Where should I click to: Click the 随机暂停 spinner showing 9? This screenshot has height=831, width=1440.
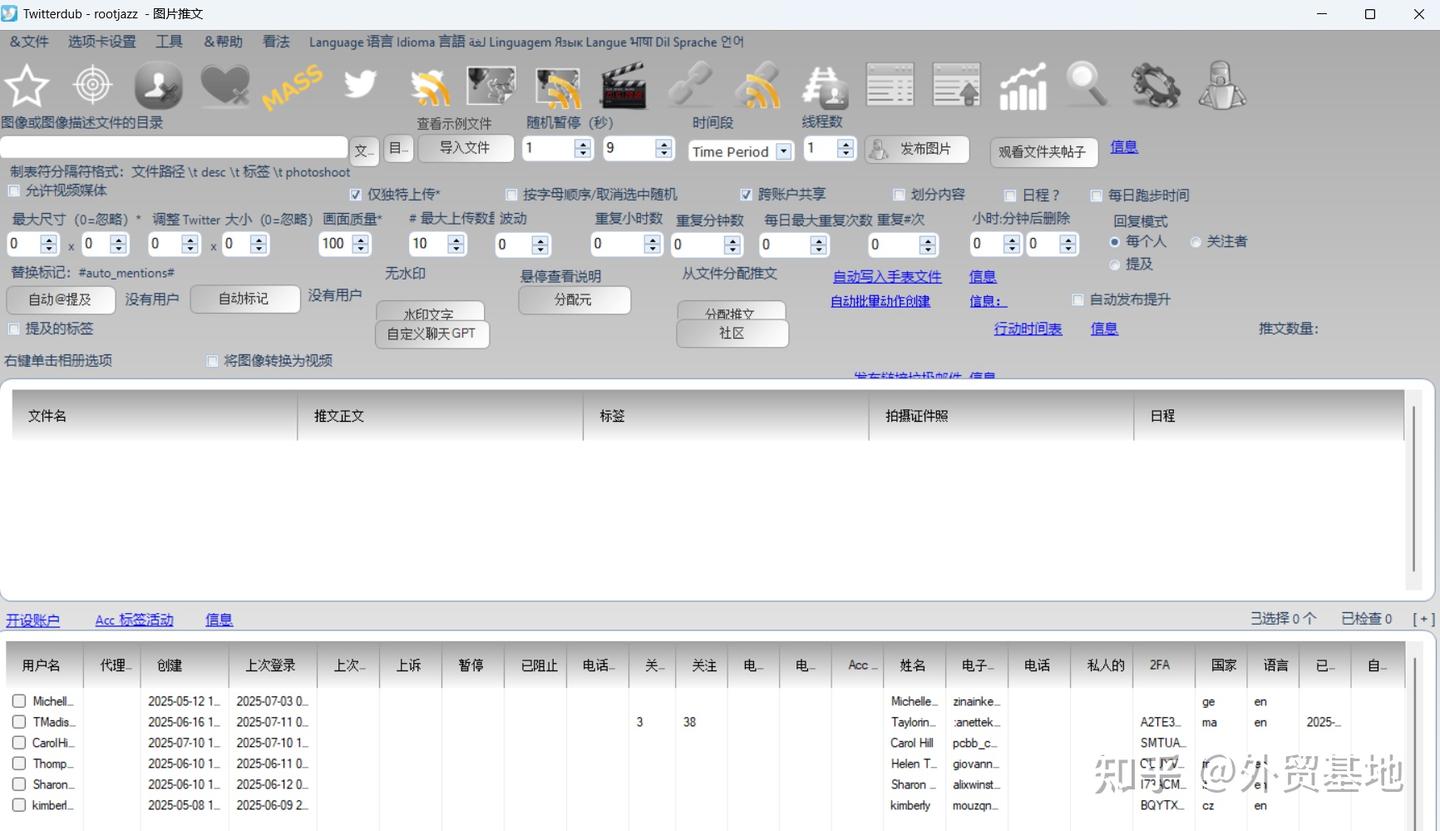[x=638, y=148]
